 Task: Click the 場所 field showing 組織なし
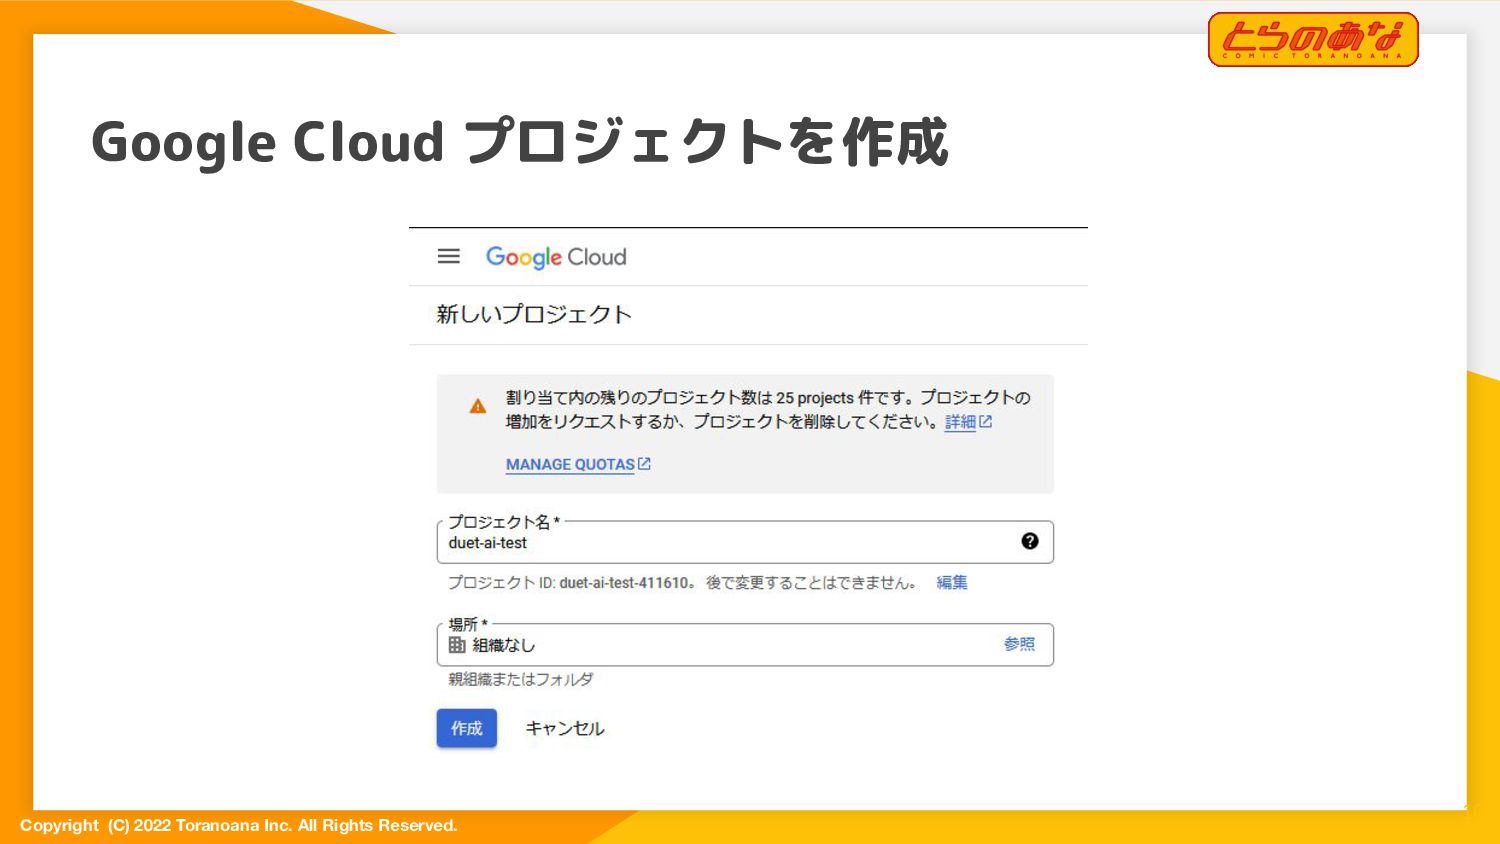point(745,645)
